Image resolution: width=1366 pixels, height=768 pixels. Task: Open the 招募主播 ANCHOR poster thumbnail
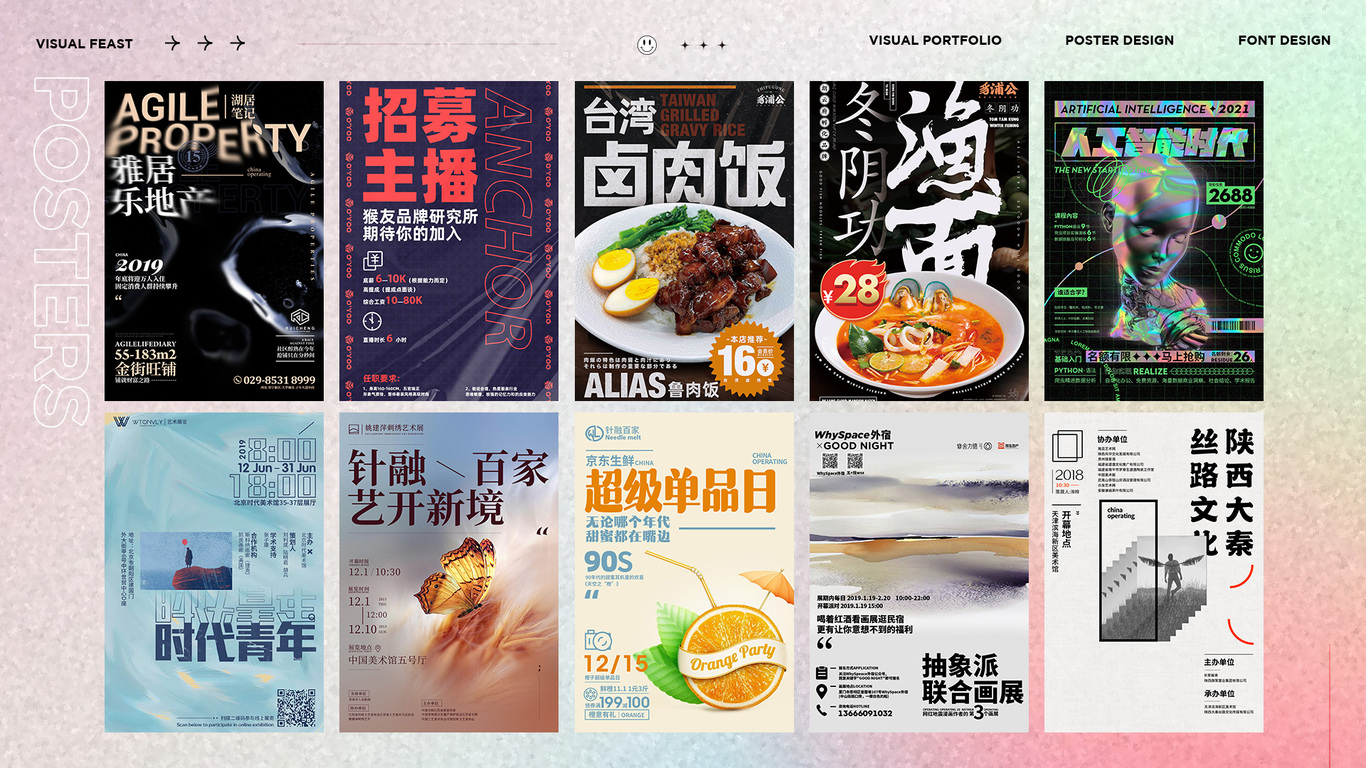pos(449,241)
